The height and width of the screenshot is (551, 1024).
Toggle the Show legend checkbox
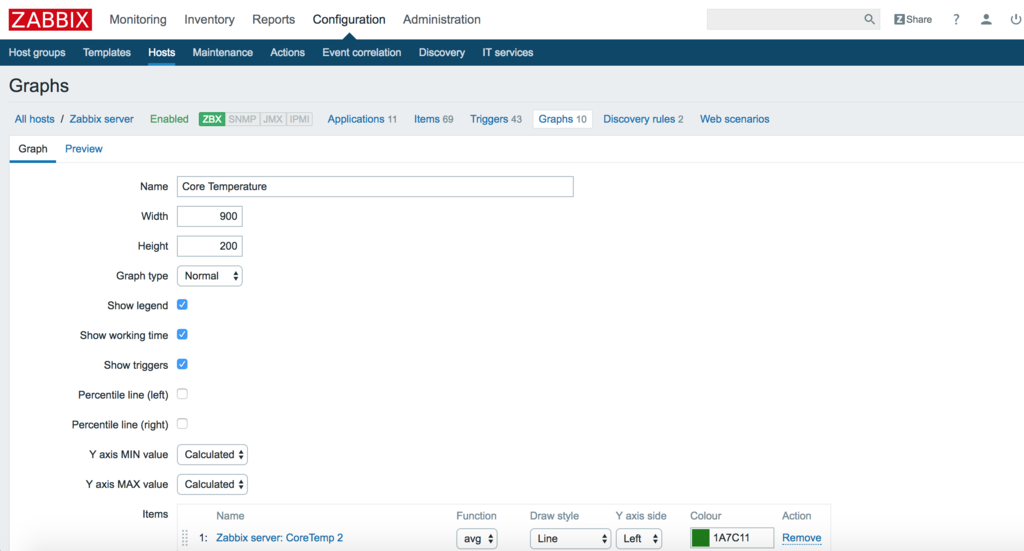pos(182,305)
